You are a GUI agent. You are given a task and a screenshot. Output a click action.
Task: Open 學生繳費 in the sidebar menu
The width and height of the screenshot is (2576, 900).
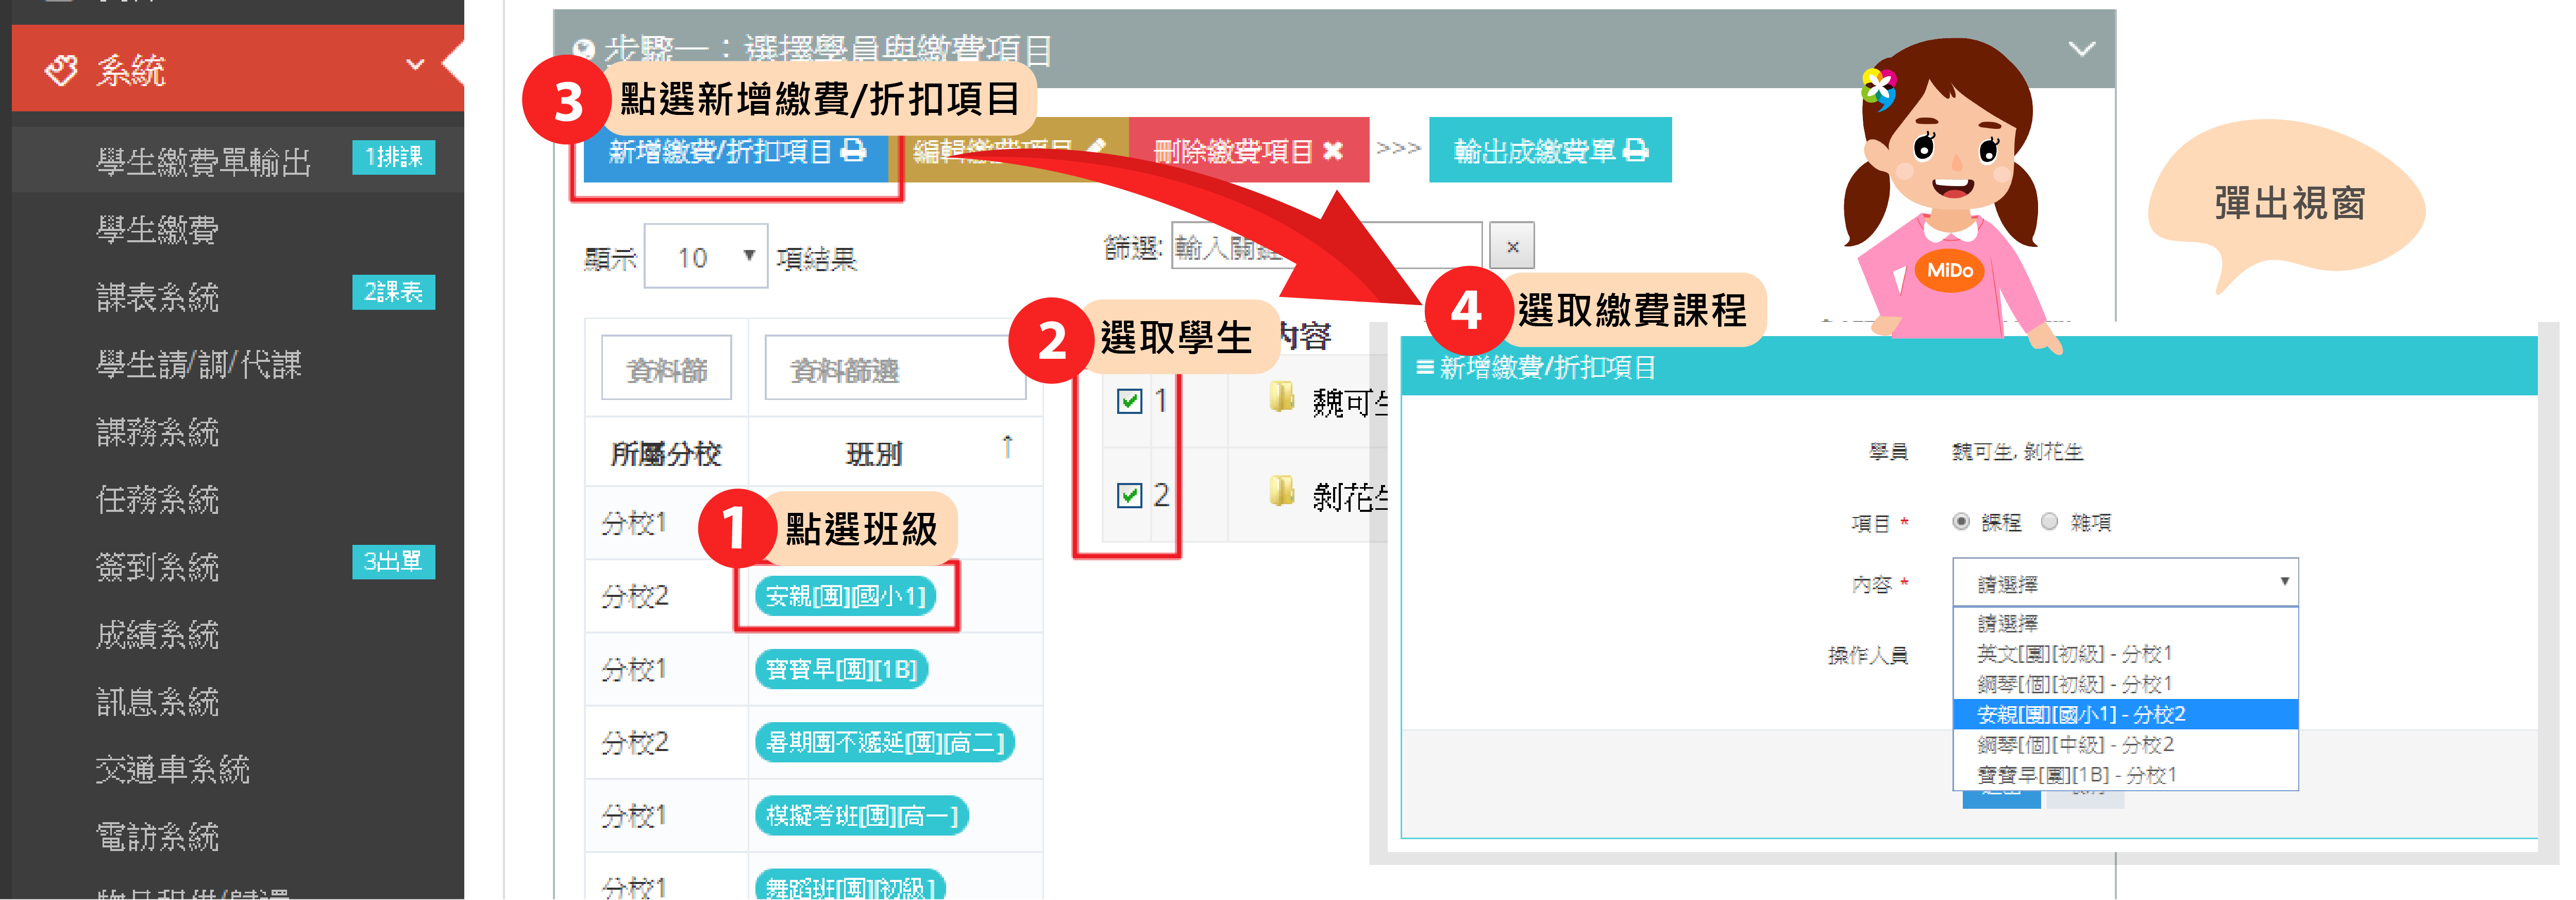pos(158,230)
